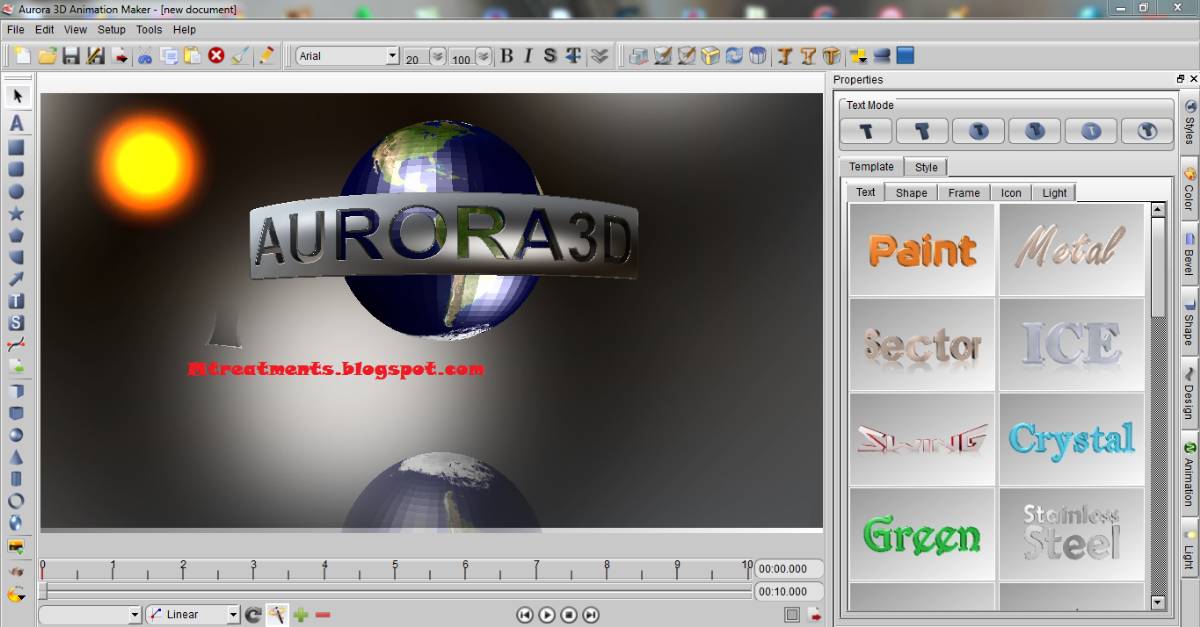Image resolution: width=1200 pixels, height=627 pixels.
Task: Select the third Text Mode button
Action: click(x=978, y=131)
